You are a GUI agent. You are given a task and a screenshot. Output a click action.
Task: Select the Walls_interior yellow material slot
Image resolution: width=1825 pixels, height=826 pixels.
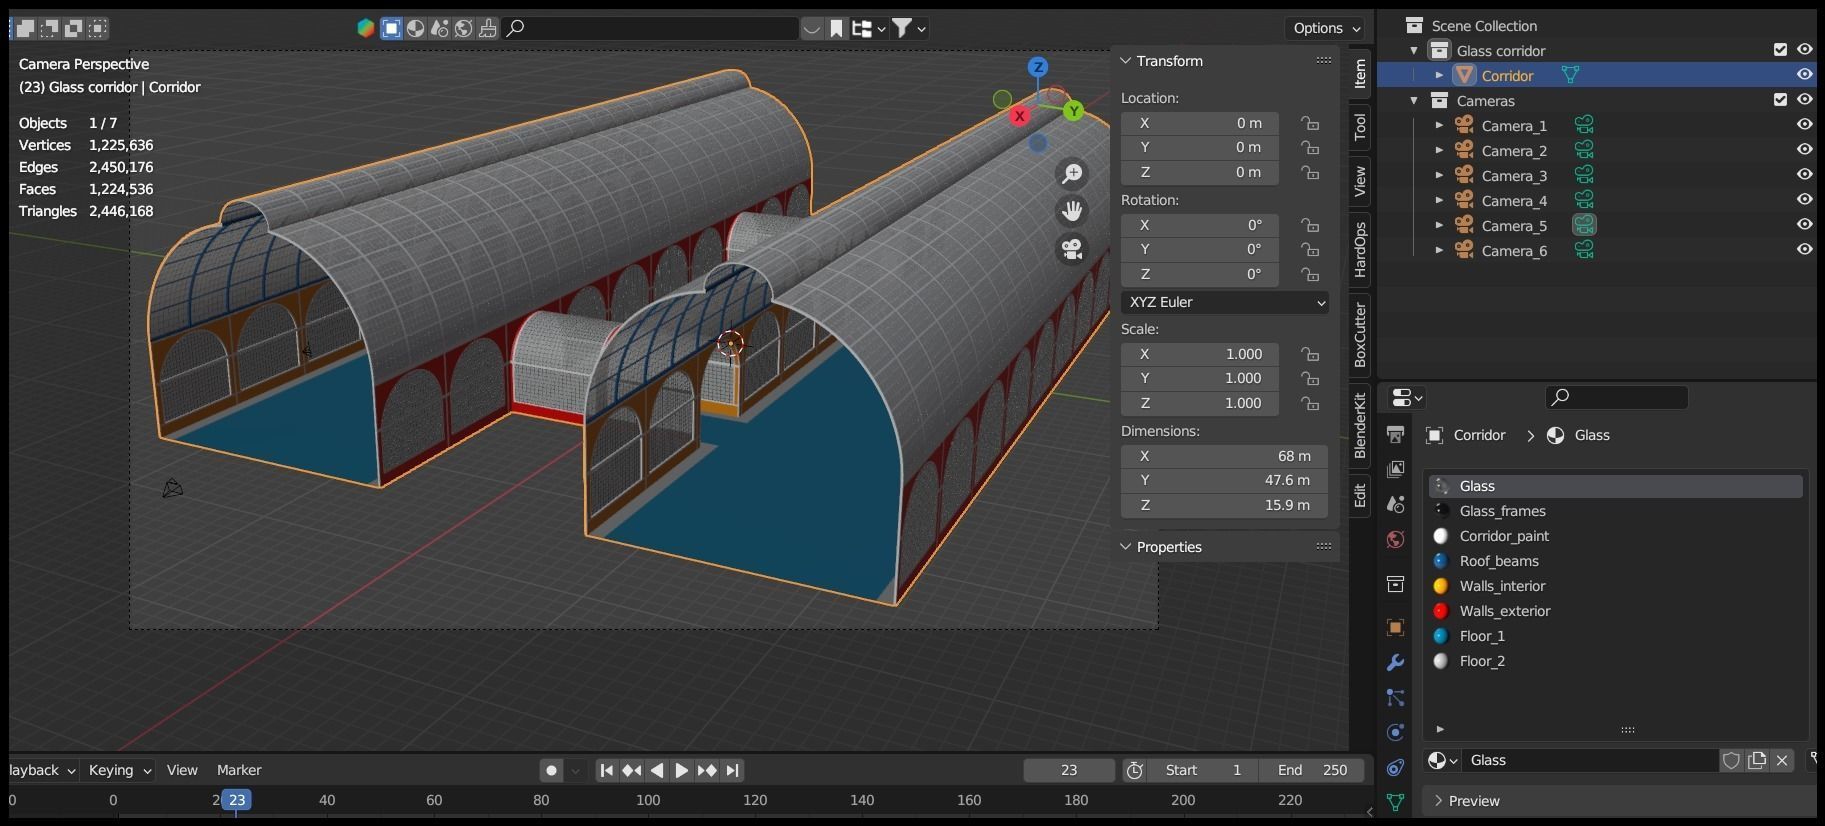click(1615, 586)
